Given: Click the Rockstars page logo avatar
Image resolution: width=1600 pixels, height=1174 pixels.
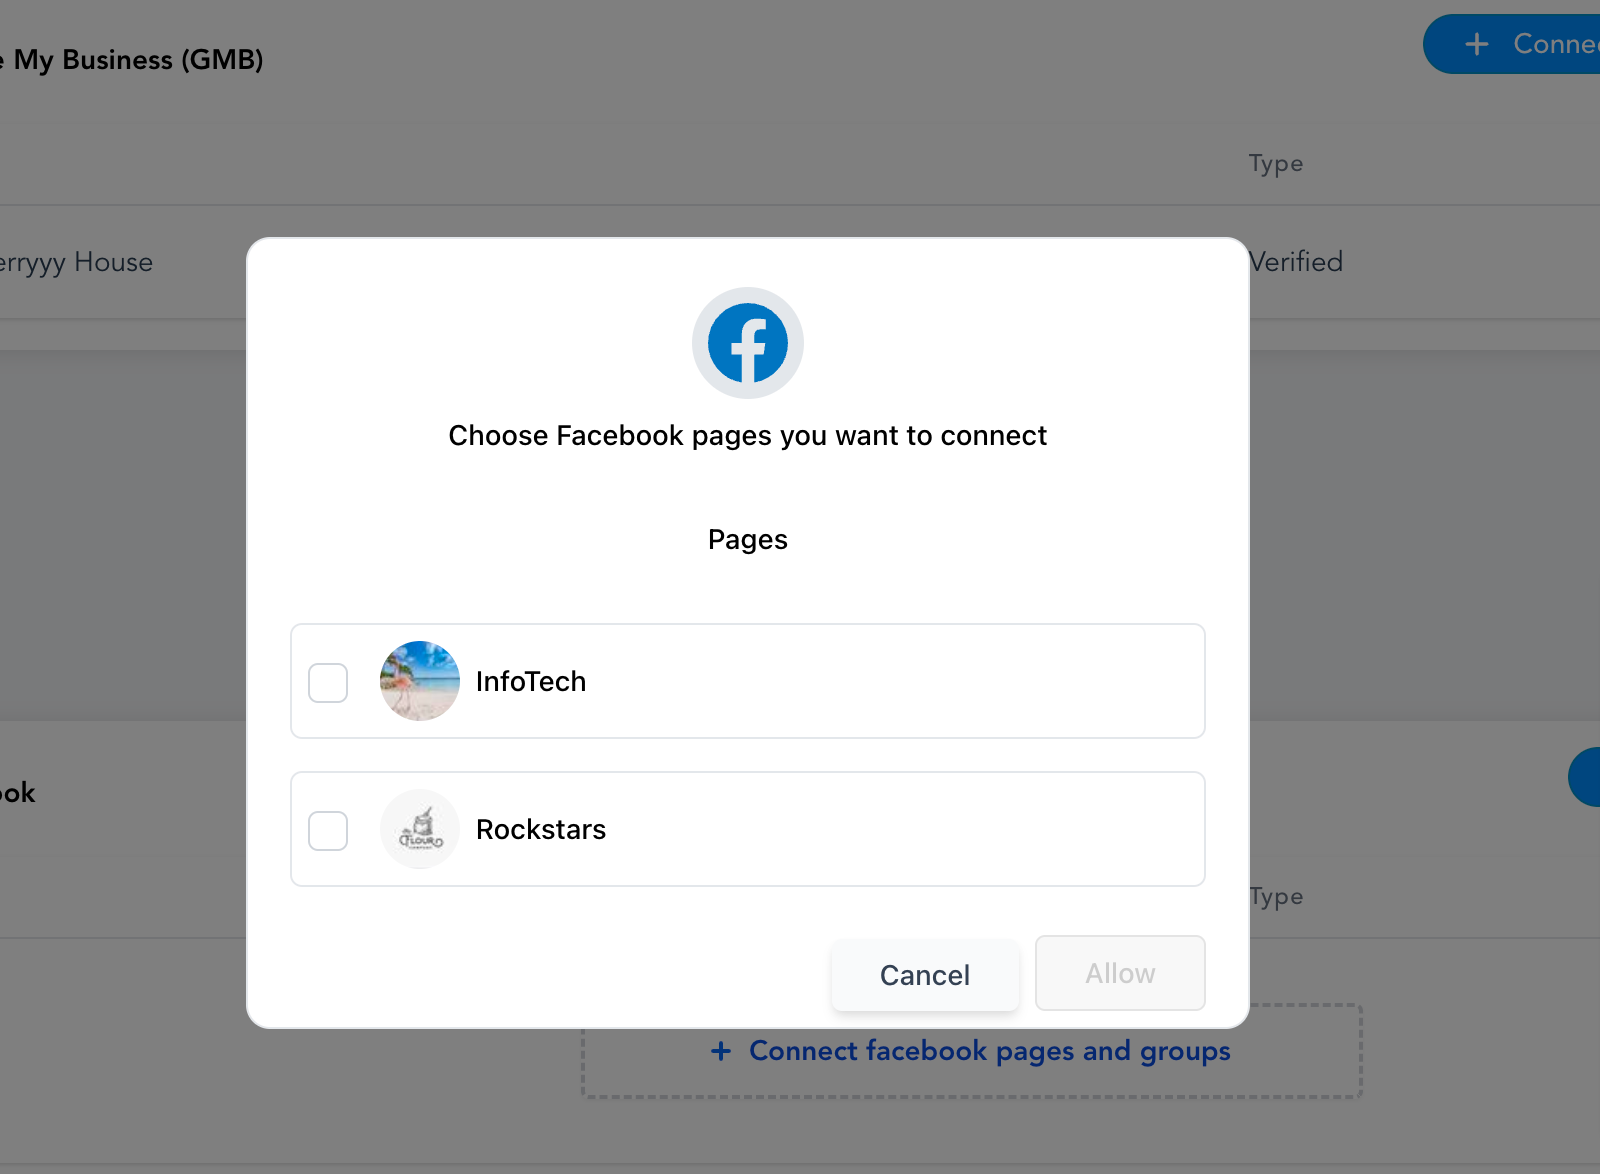Looking at the screenshot, I should (x=420, y=829).
